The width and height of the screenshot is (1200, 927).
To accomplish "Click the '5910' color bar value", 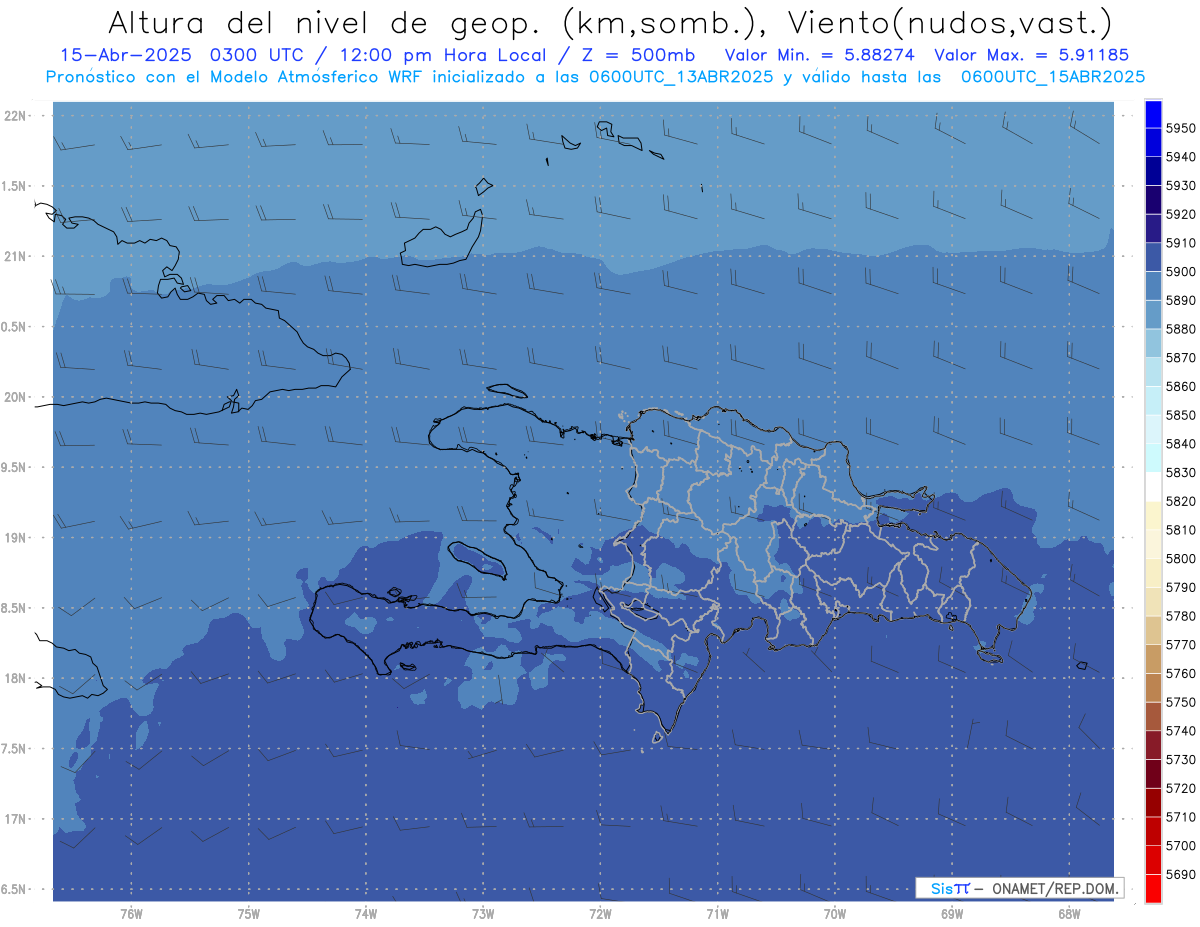I will (x=1181, y=243).
